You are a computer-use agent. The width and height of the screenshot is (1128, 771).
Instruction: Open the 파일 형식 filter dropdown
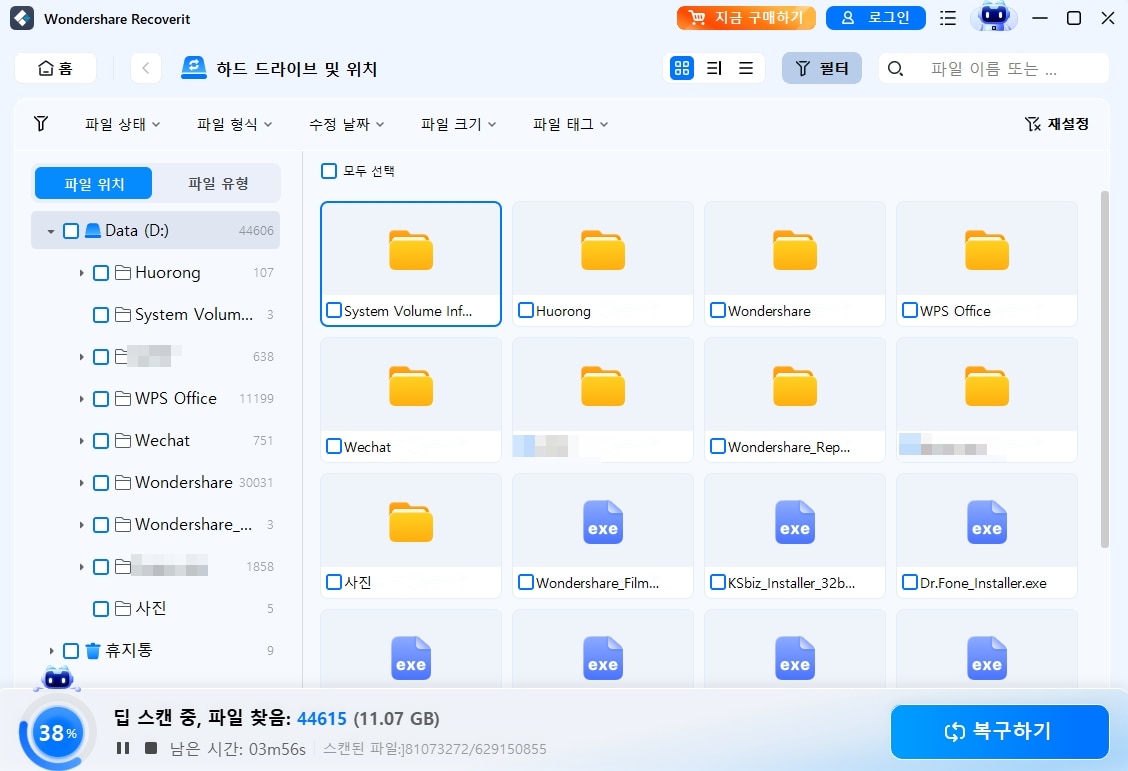click(x=235, y=124)
